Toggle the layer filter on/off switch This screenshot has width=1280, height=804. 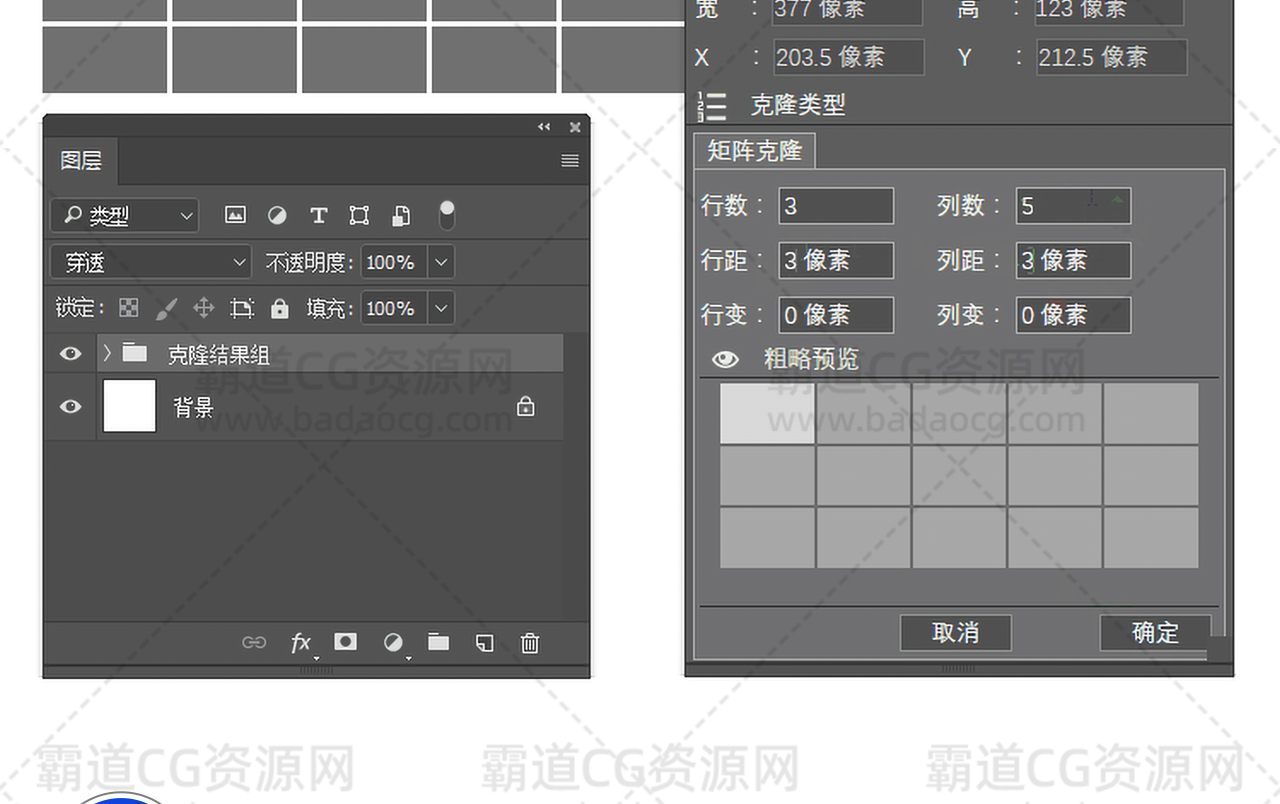446,214
